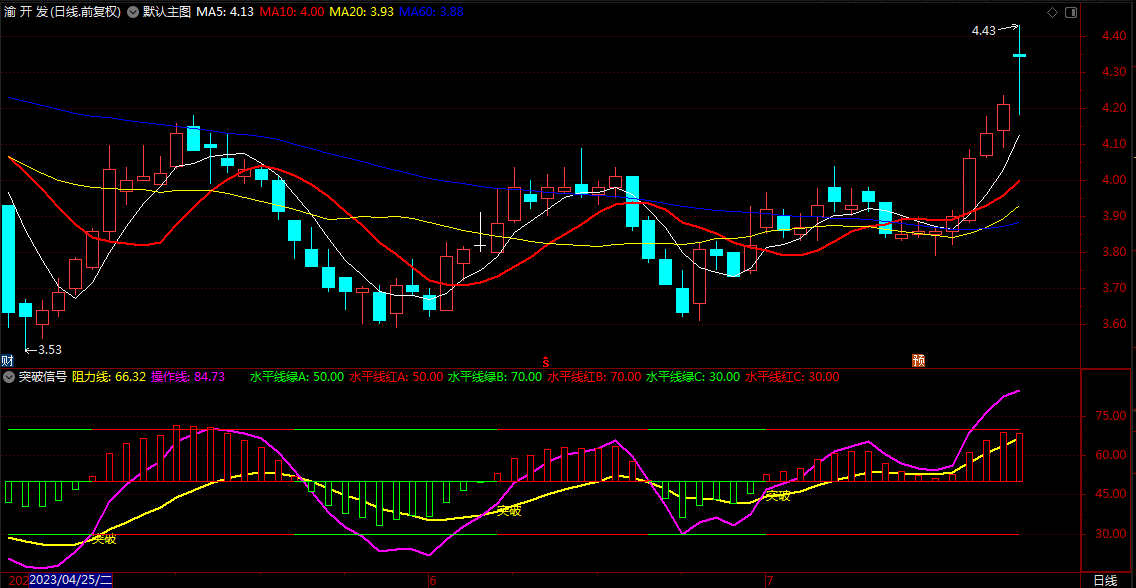Click the 默认主图 label

pyautogui.click(x=167, y=12)
